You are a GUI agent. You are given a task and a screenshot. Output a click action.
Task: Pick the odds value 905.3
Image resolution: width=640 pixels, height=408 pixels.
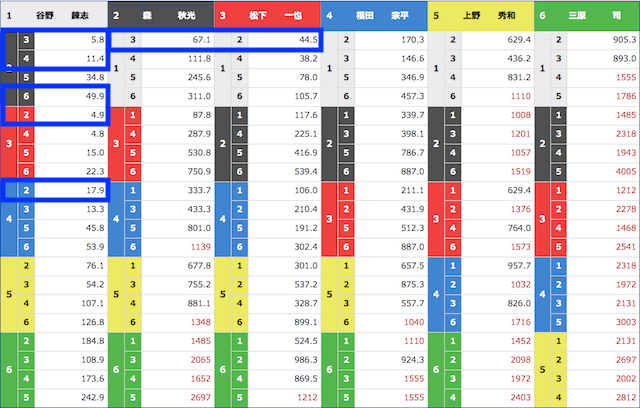[624, 40]
